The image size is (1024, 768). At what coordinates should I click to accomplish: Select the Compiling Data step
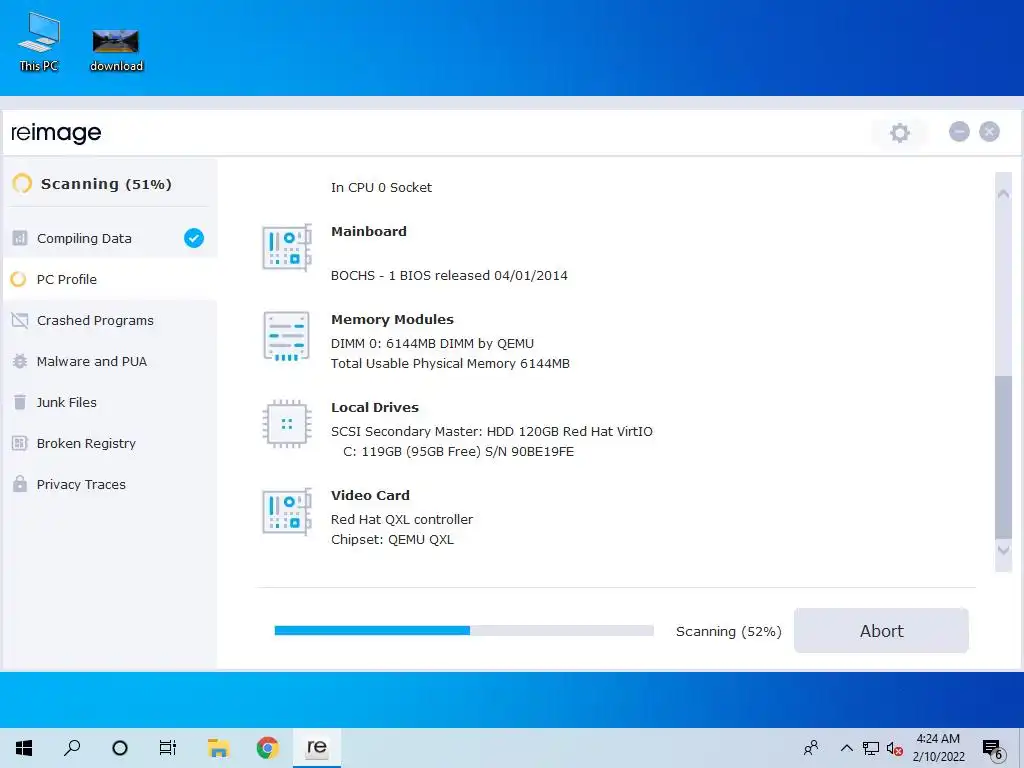[x=110, y=238]
